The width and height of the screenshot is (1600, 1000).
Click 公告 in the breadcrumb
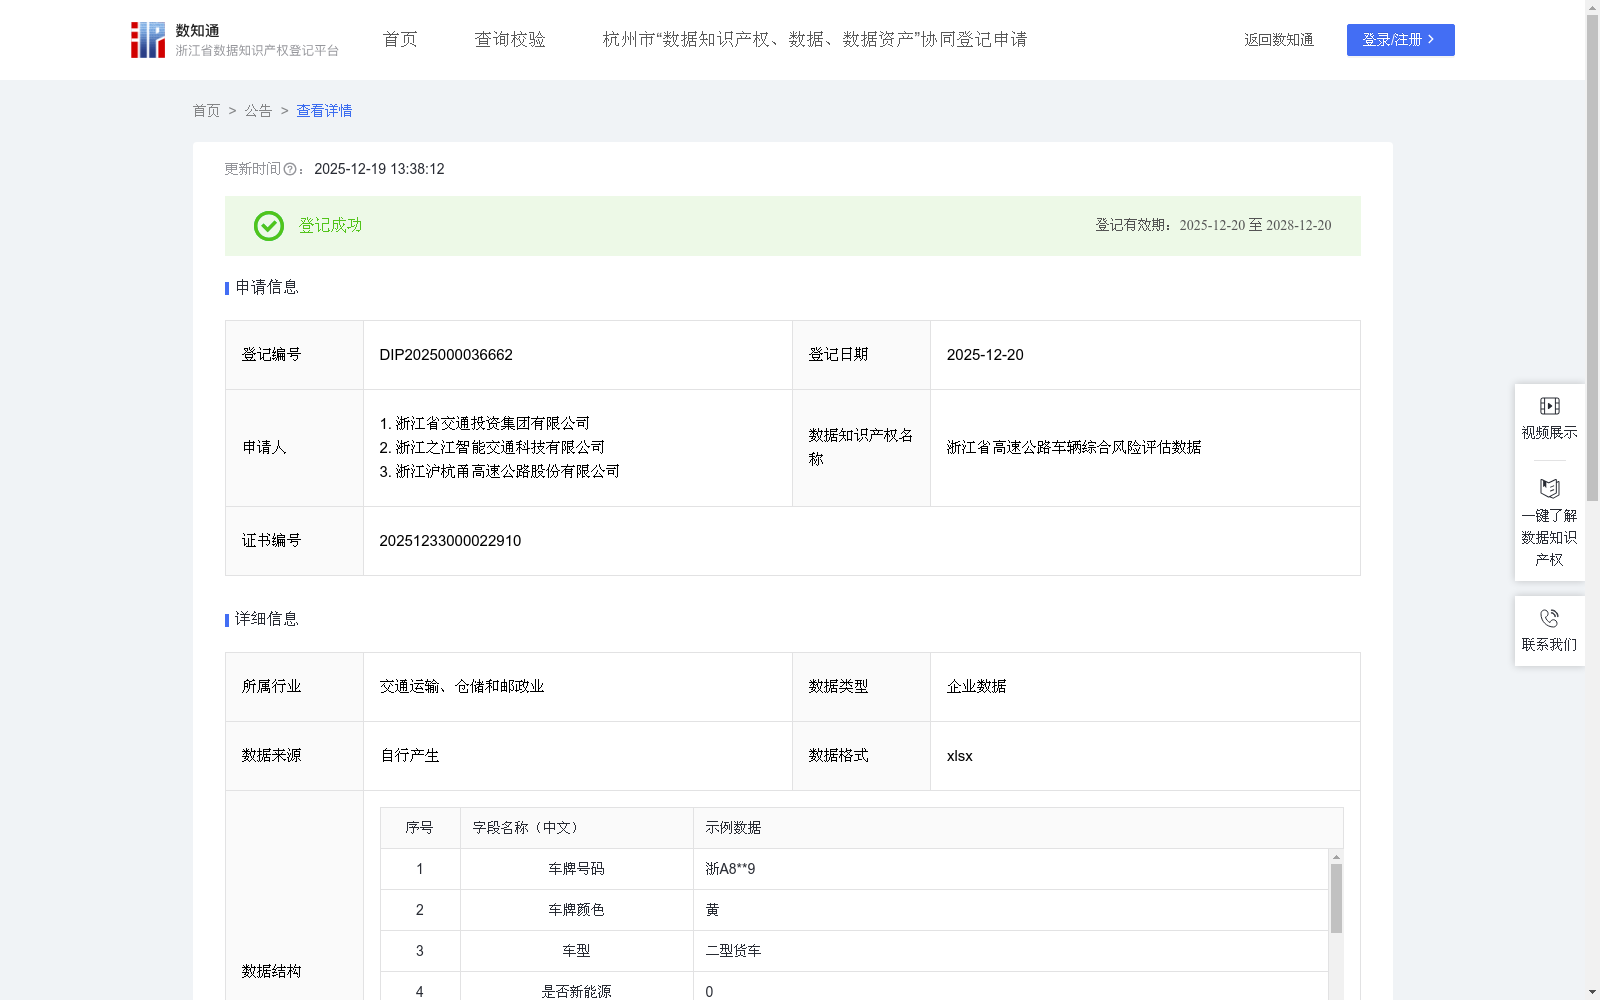(x=258, y=111)
